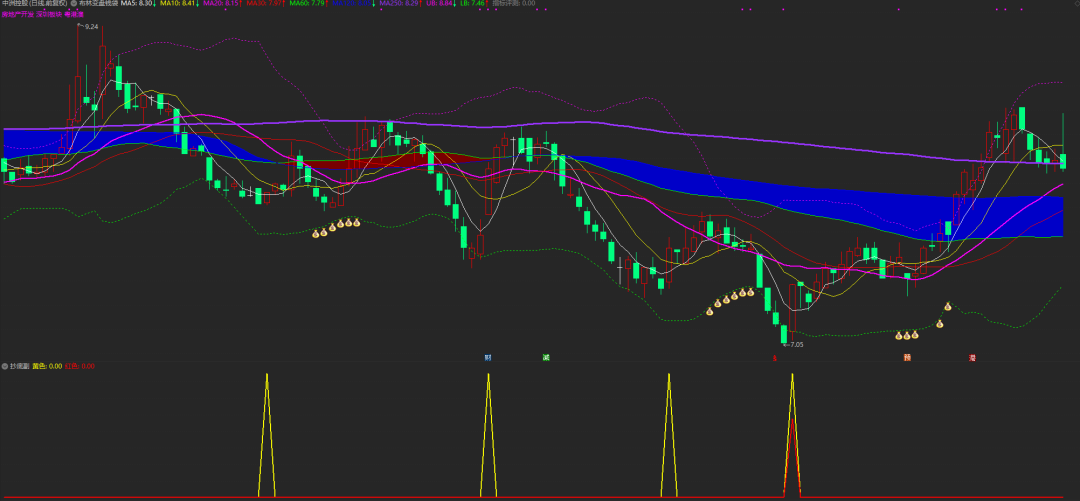1080x501 pixels.
Task: Click the blue '财' event marker
Action: 488,357
